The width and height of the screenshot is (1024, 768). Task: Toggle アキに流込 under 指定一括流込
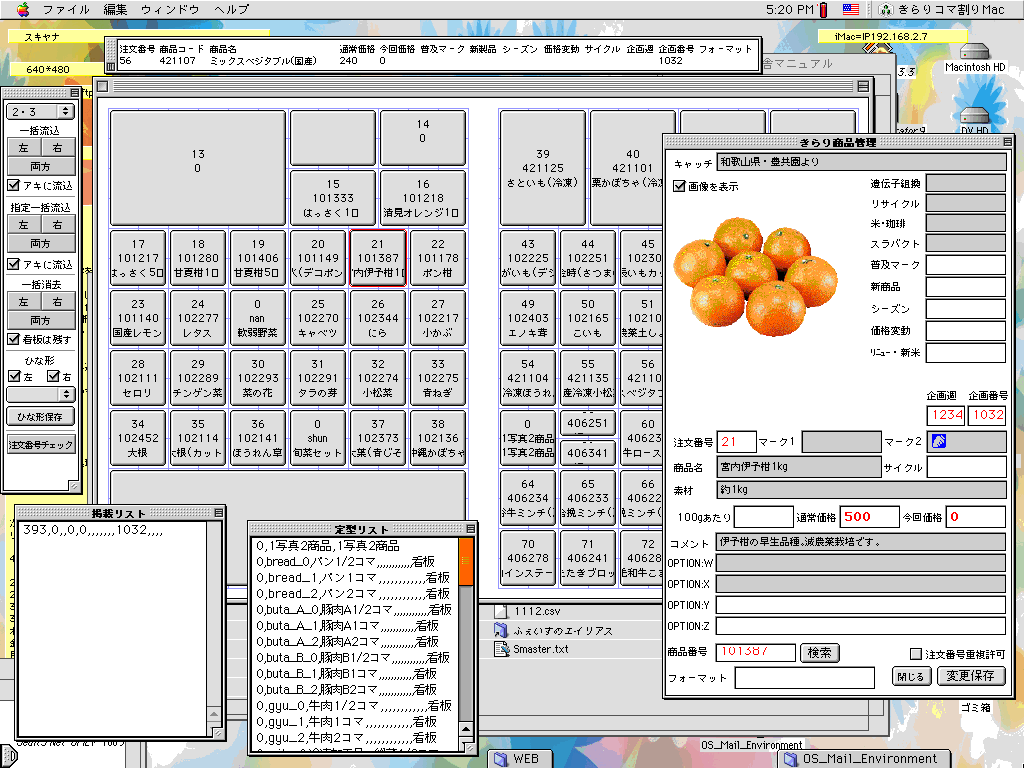pyautogui.click(x=13, y=264)
